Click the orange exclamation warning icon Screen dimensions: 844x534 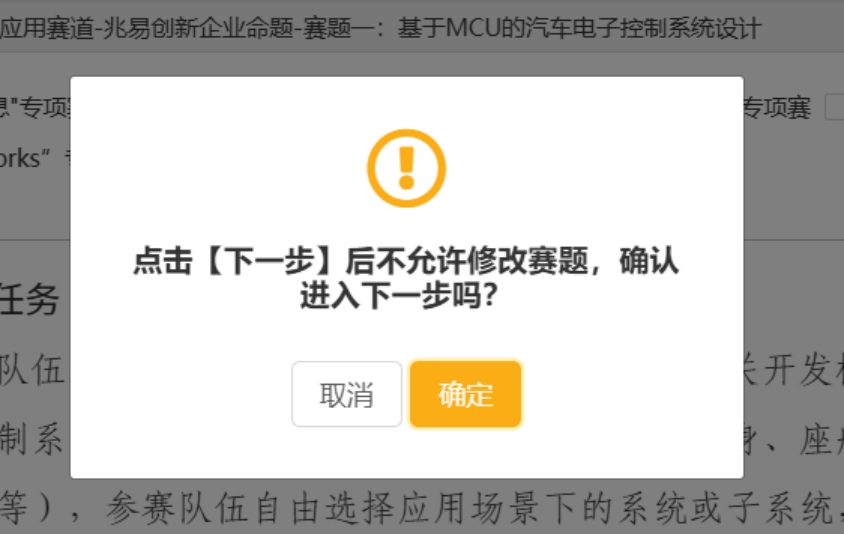[x=406, y=168]
